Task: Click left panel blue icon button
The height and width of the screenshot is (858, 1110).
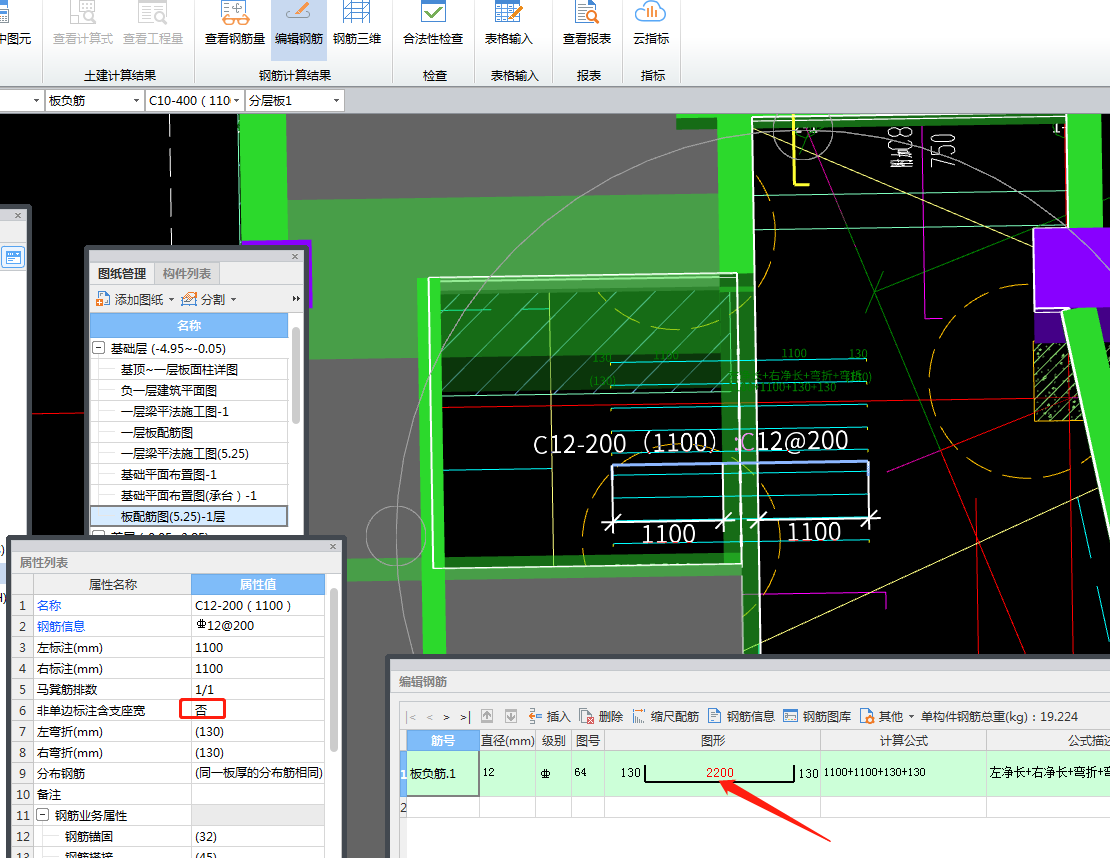Action: (12, 256)
